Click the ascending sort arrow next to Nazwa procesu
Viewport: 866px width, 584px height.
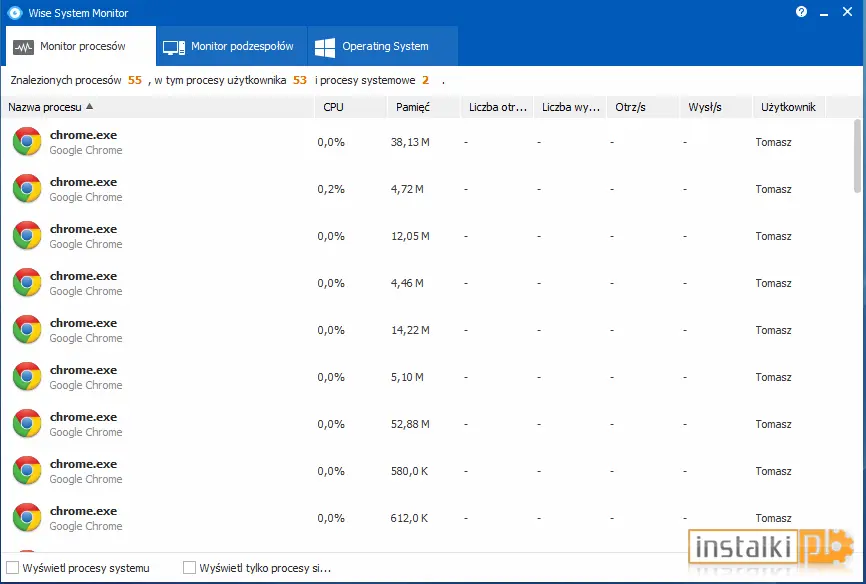pos(89,106)
